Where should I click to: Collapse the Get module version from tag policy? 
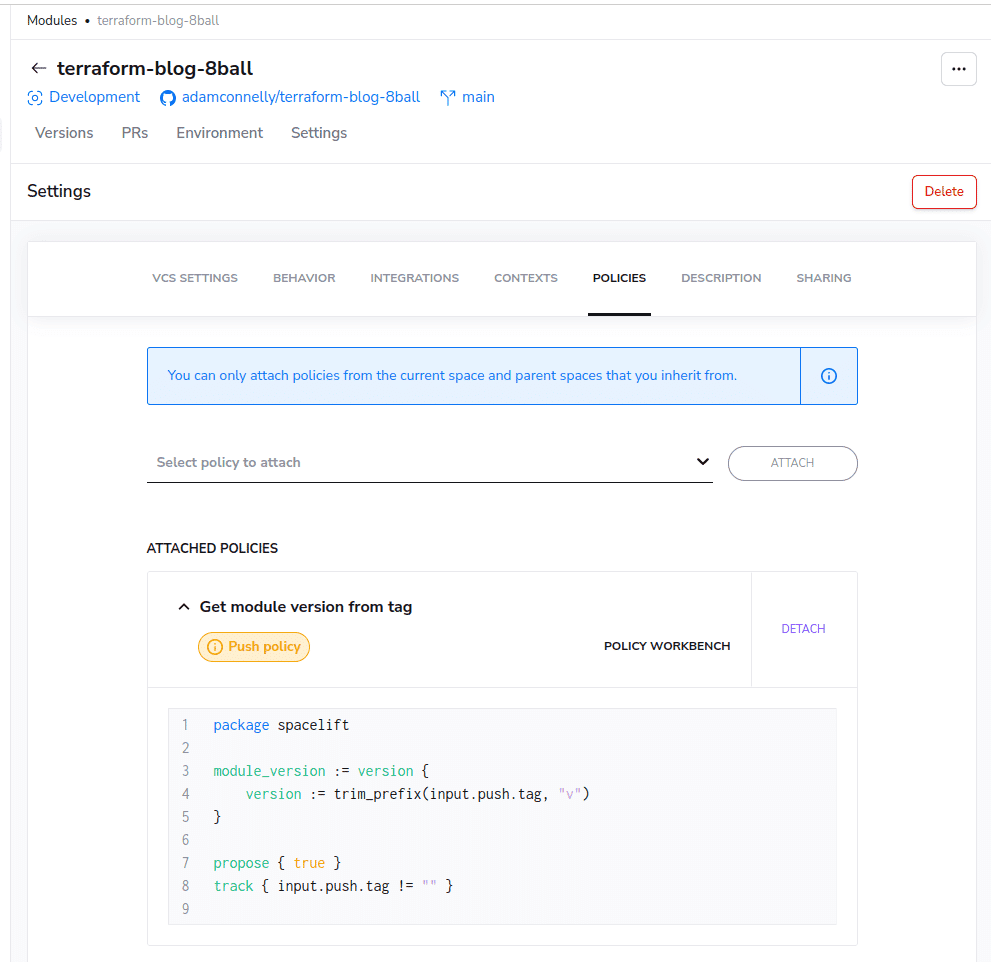click(x=184, y=607)
